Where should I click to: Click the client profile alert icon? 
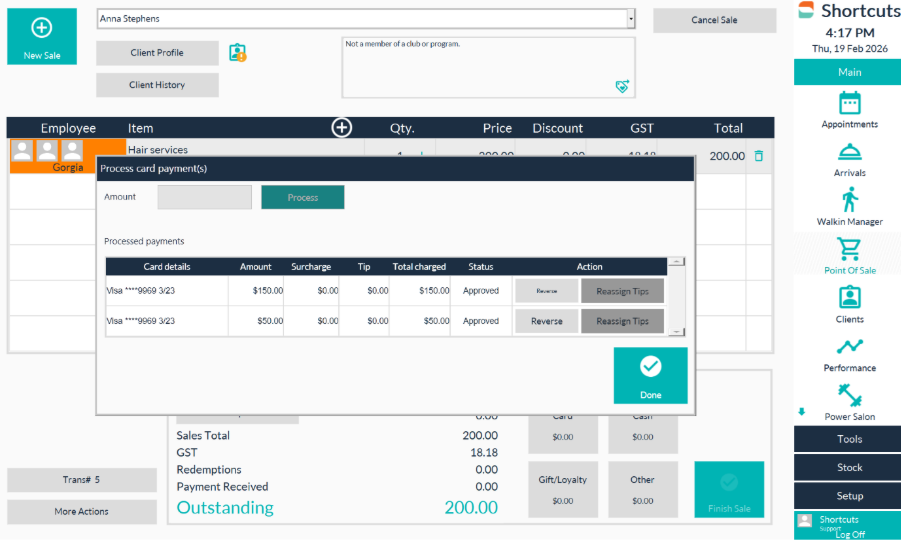click(x=237, y=53)
